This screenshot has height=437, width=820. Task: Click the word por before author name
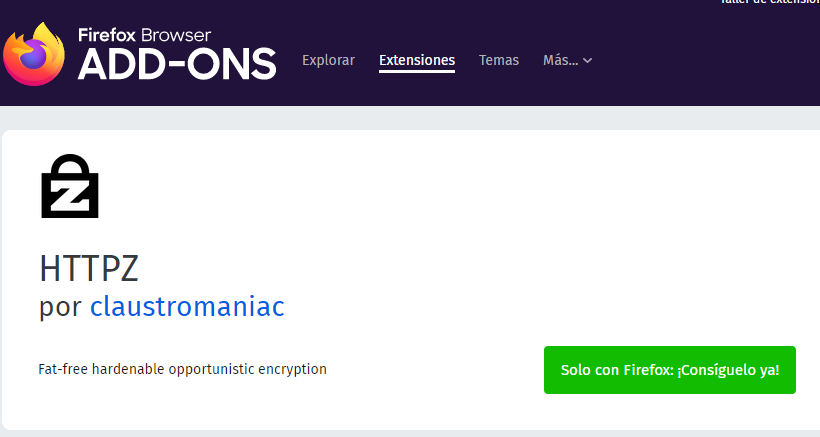coord(60,307)
